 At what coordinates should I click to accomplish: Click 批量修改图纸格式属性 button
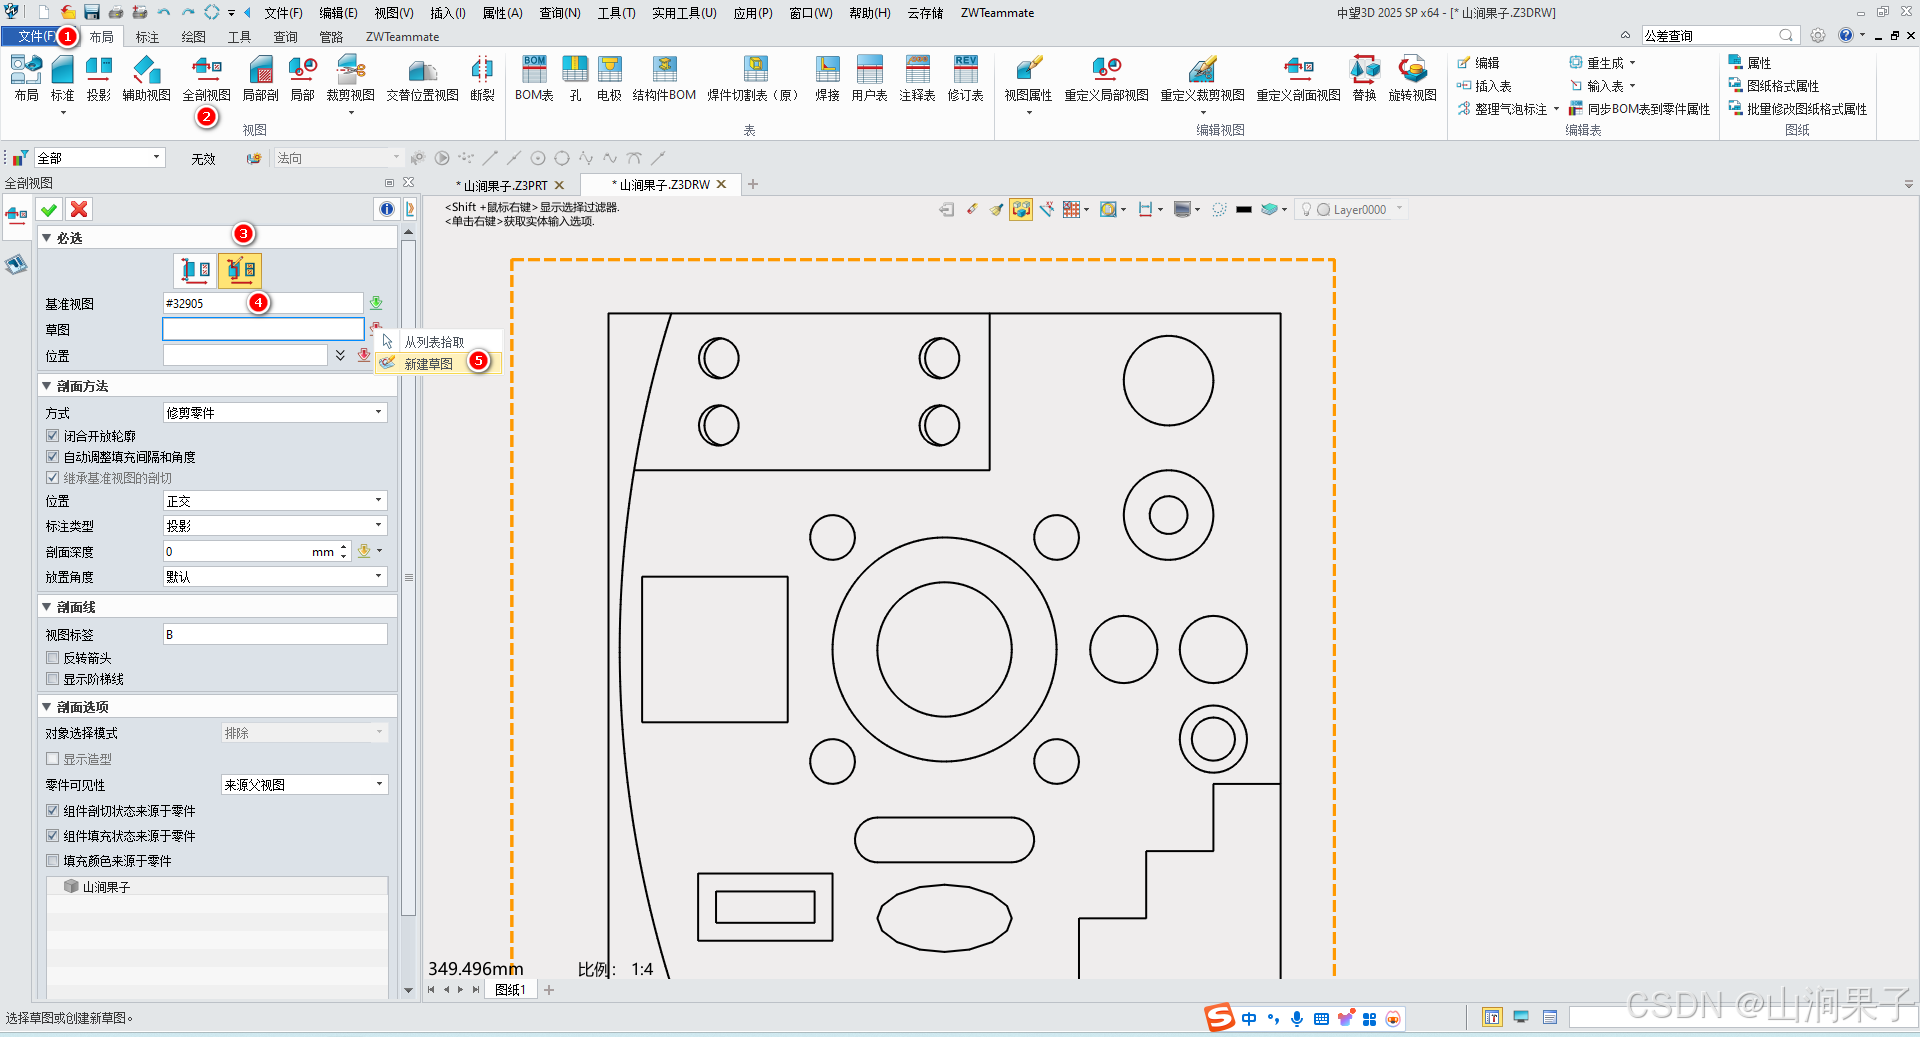[x=1798, y=109]
